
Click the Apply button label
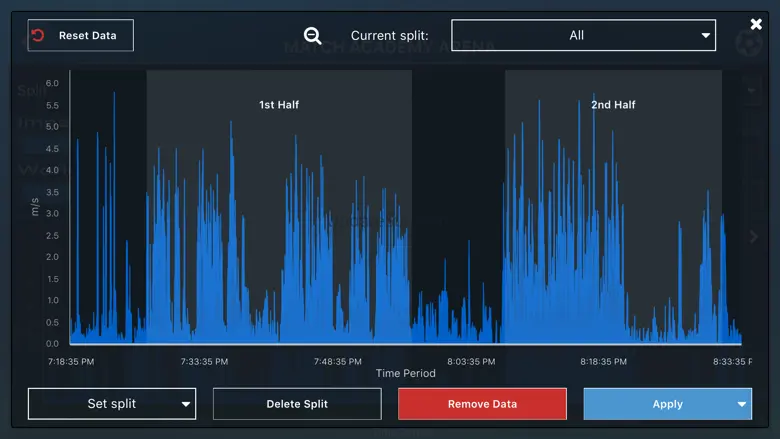tap(667, 404)
